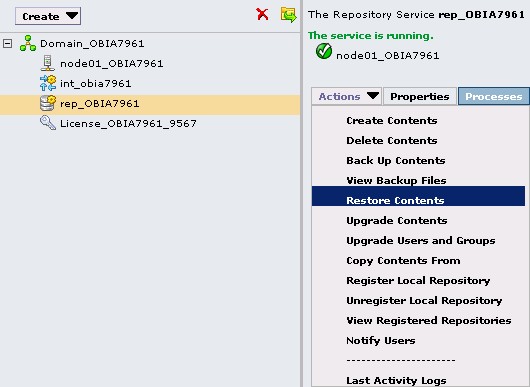Choose Notify Users menu item
The width and height of the screenshot is (530, 387).
click(x=381, y=340)
